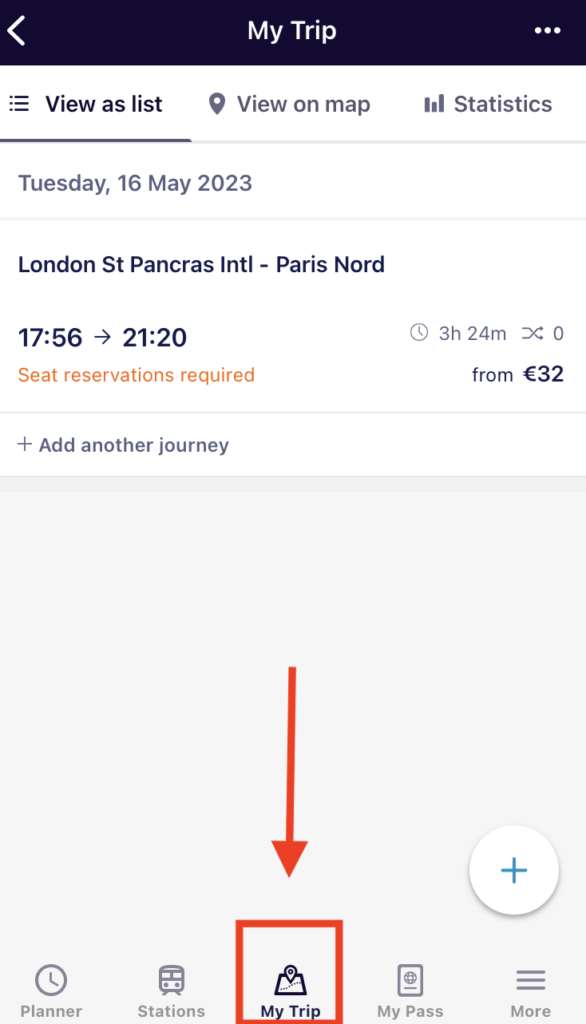
Task: Click the list icon beside View as list
Action: [x=19, y=103]
